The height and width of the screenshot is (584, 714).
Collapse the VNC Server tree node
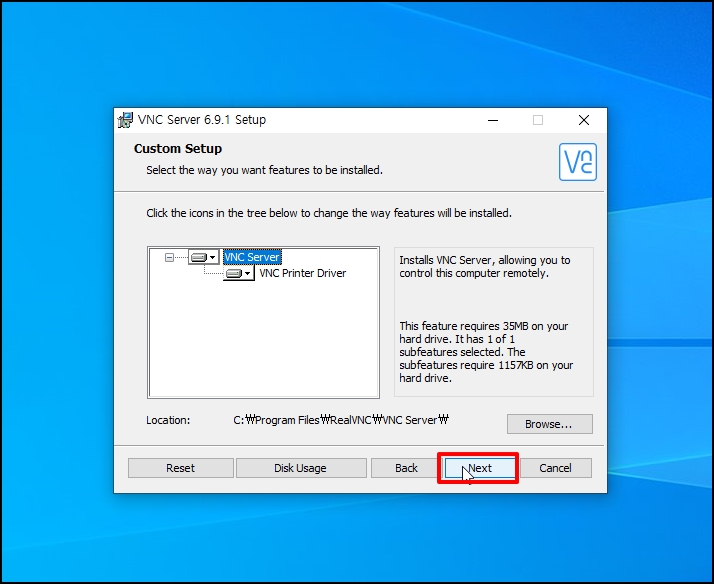coord(169,258)
